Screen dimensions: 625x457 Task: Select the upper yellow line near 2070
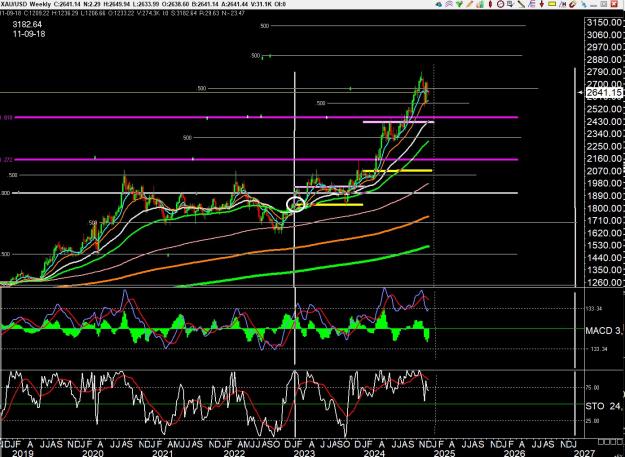point(397,171)
